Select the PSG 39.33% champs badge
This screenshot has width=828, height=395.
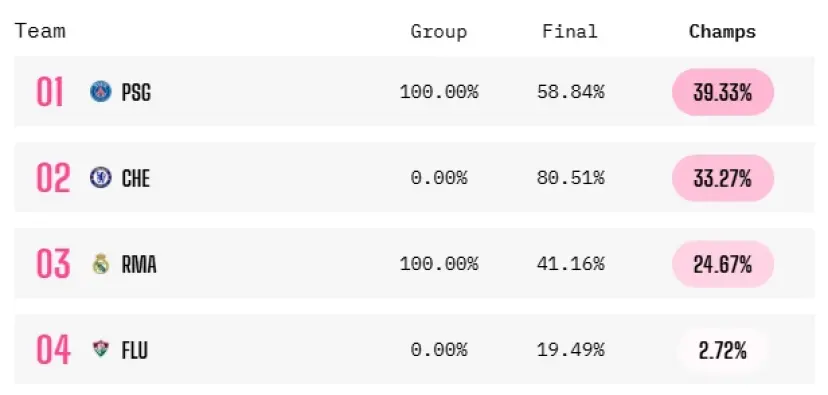723,92
